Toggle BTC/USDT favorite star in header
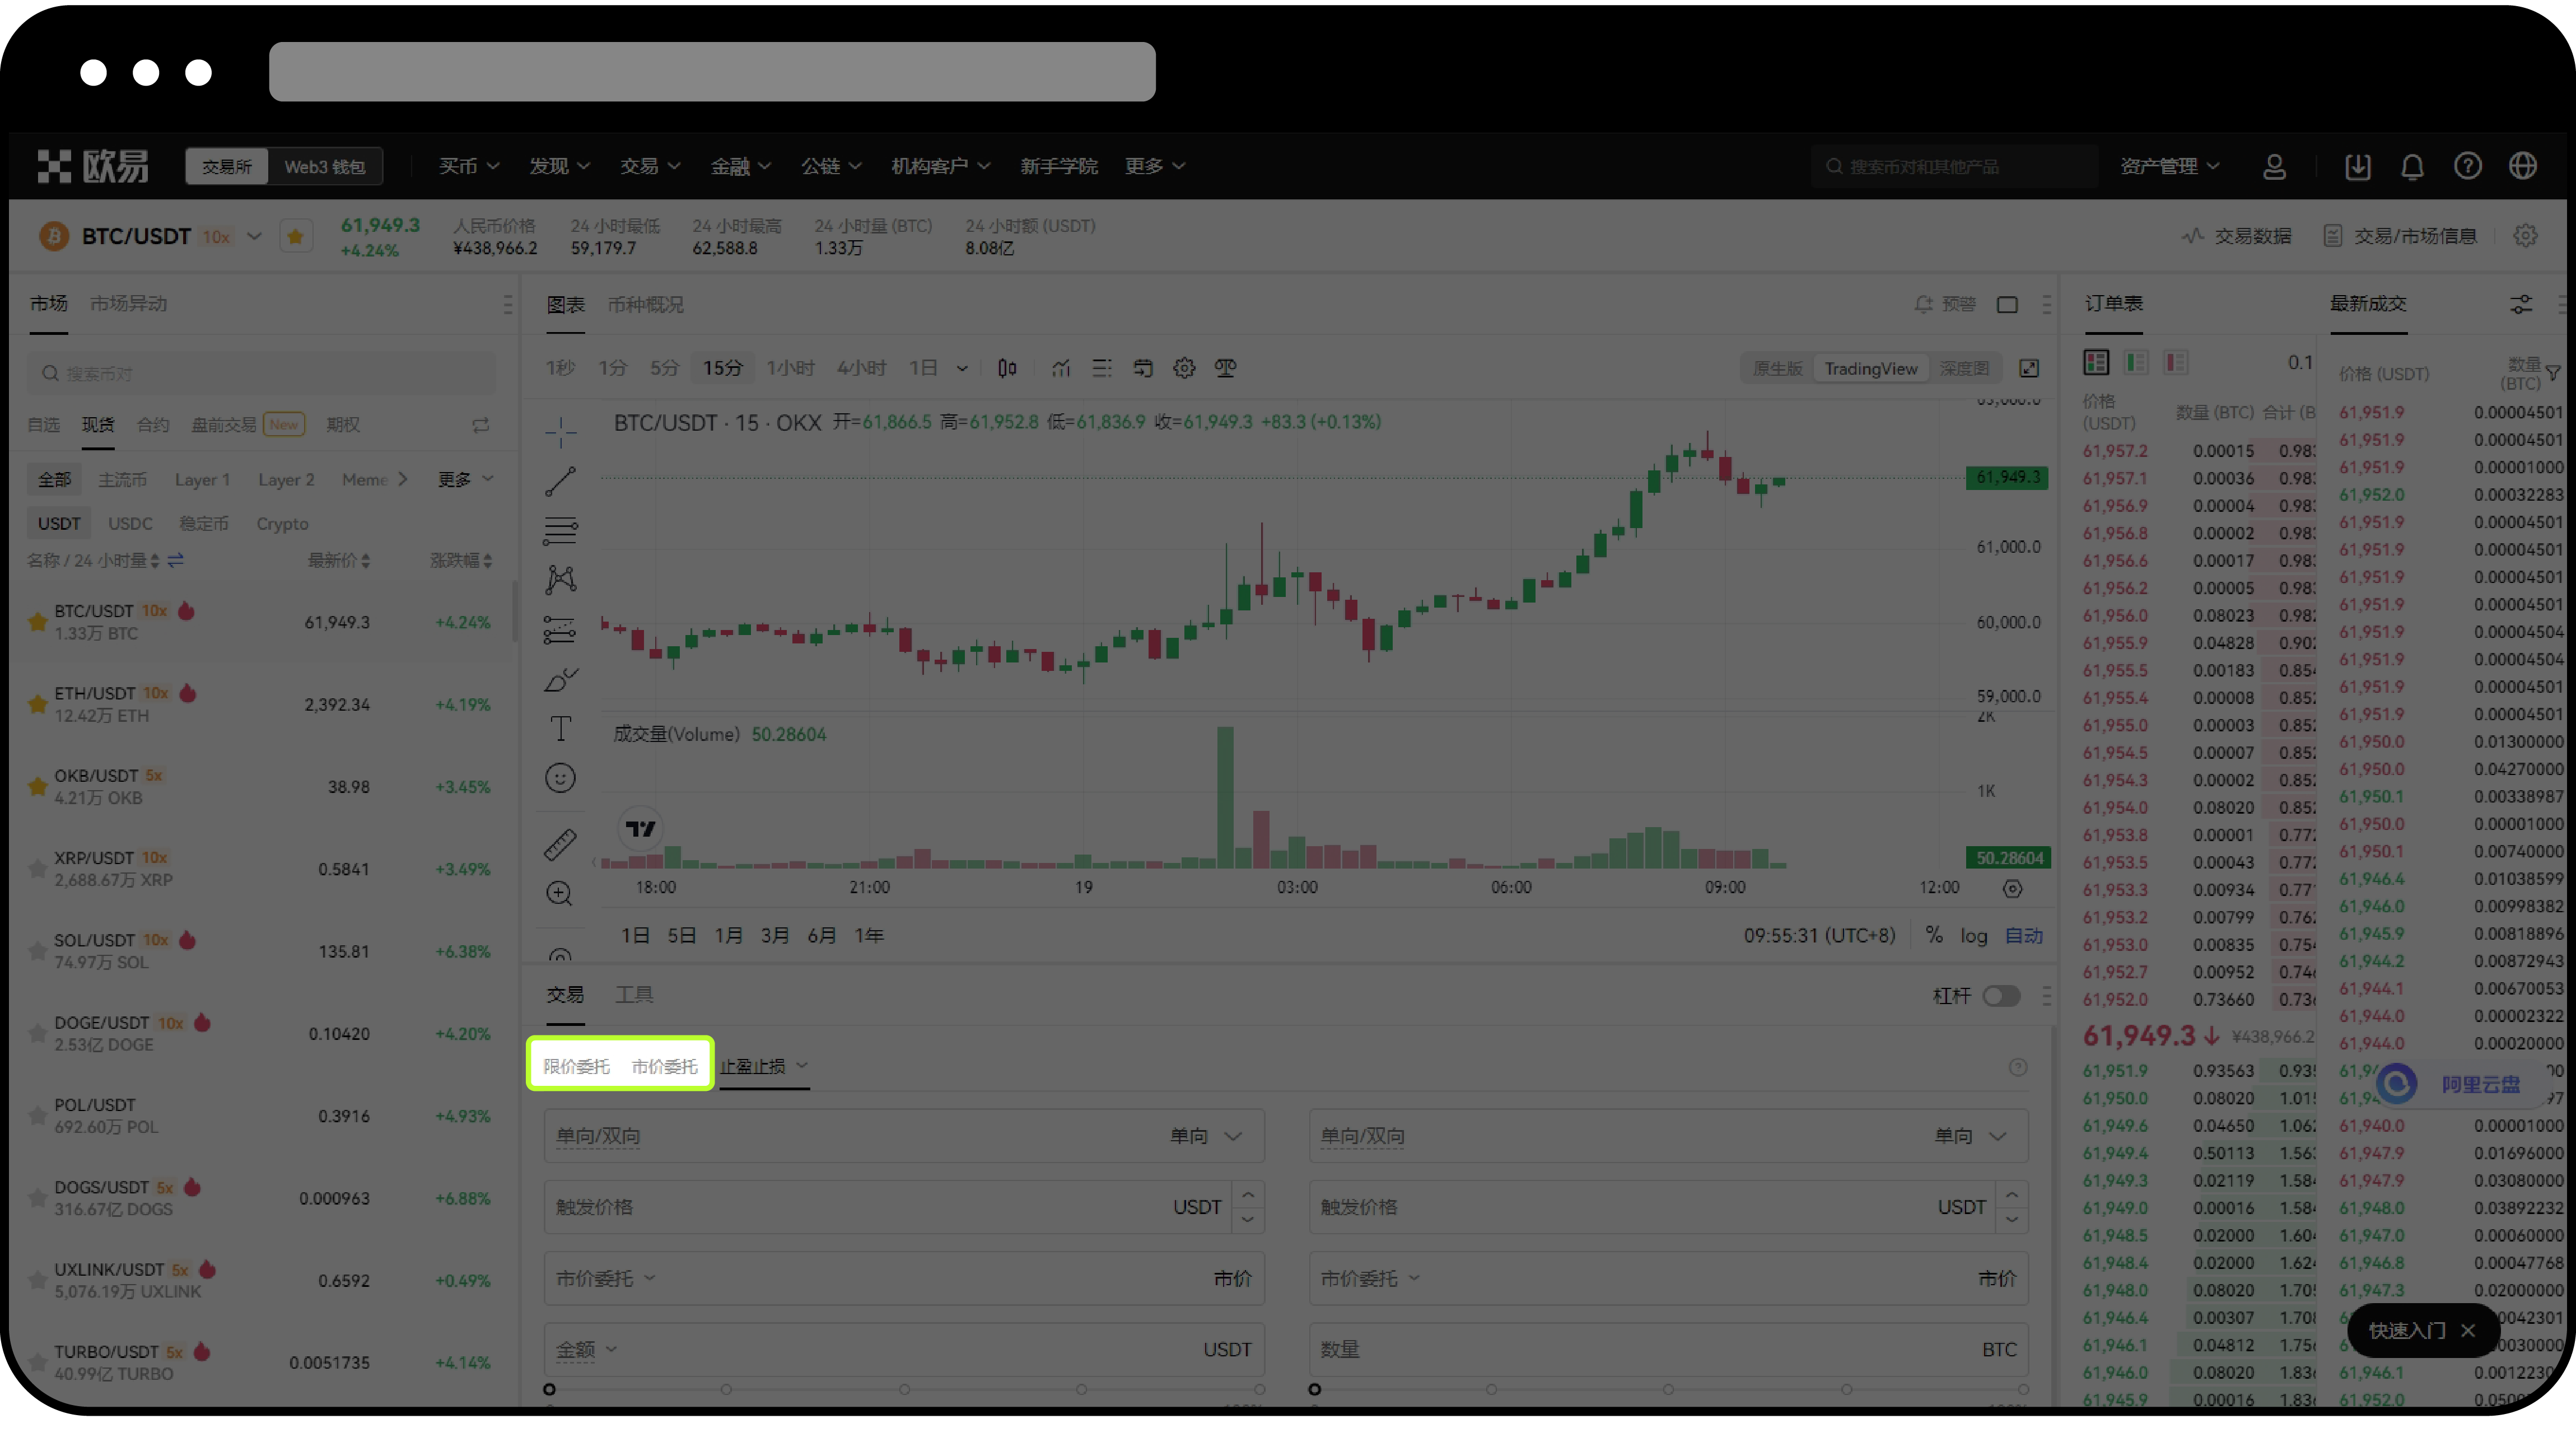Image resolution: width=2576 pixels, height=1456 pixels. coord(295,237)
